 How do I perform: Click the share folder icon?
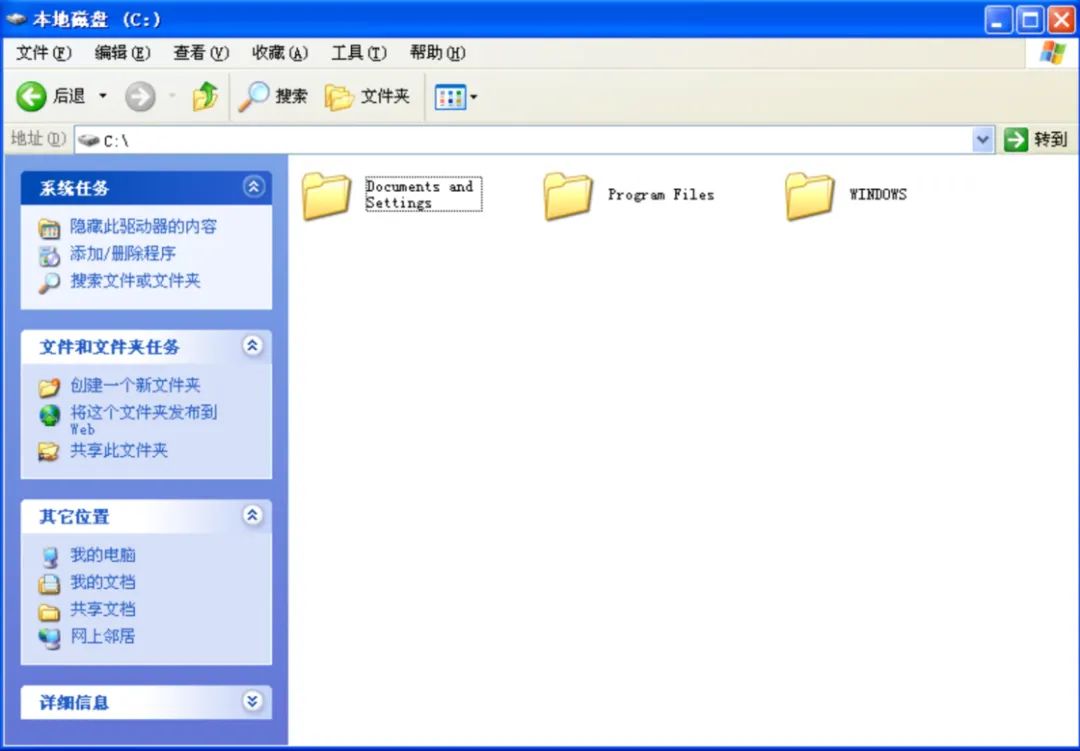(49, 452)
